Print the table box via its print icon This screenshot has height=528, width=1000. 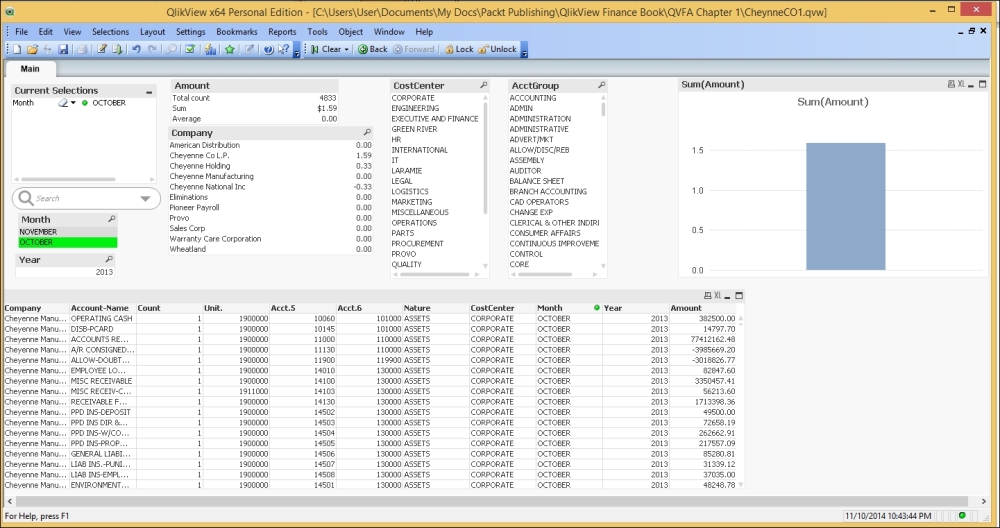(x=707, y=295)
